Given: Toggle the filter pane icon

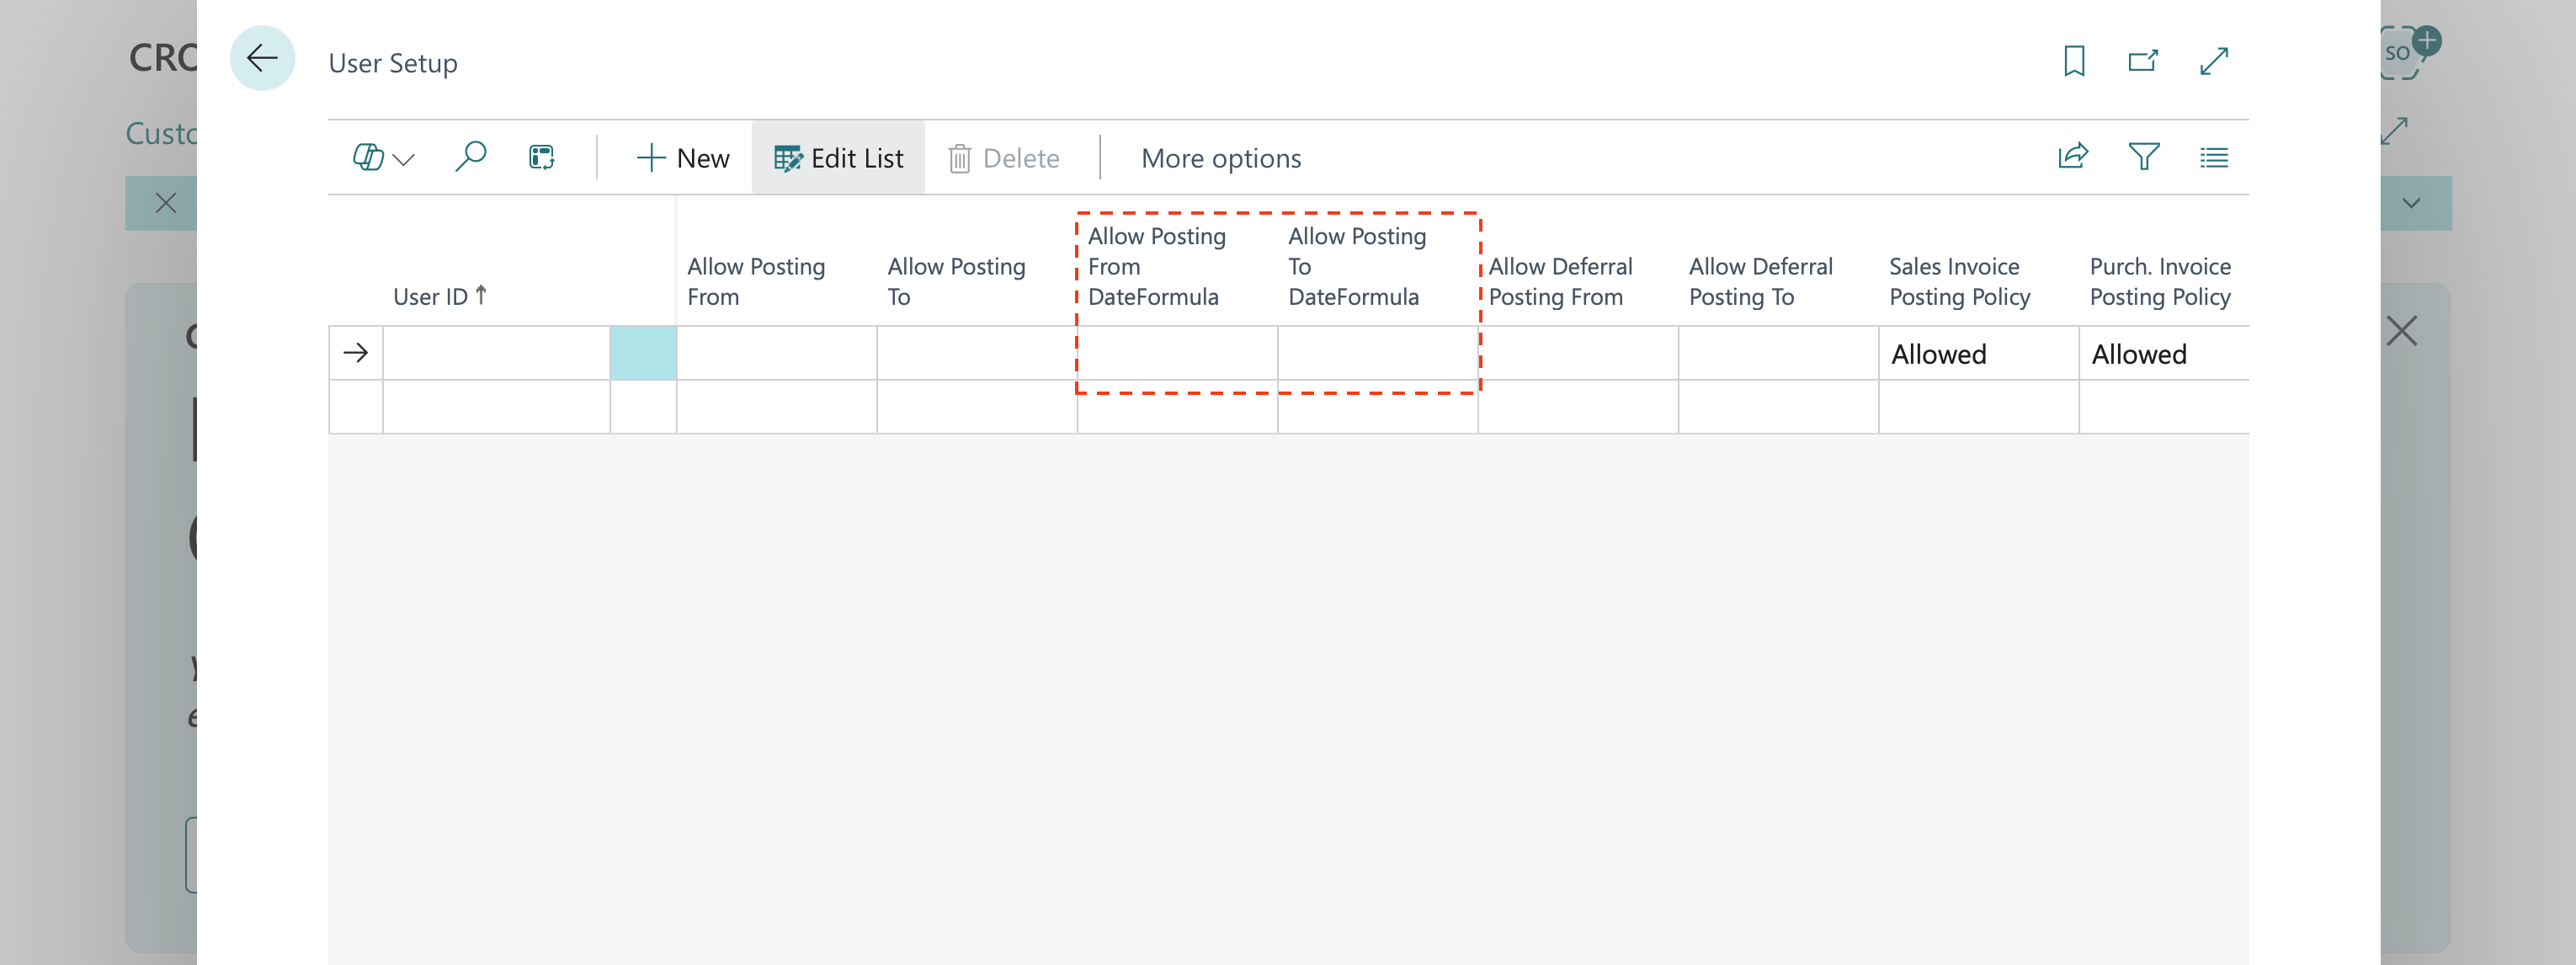Looking at the screenshot, I should tap(2143, 157).
